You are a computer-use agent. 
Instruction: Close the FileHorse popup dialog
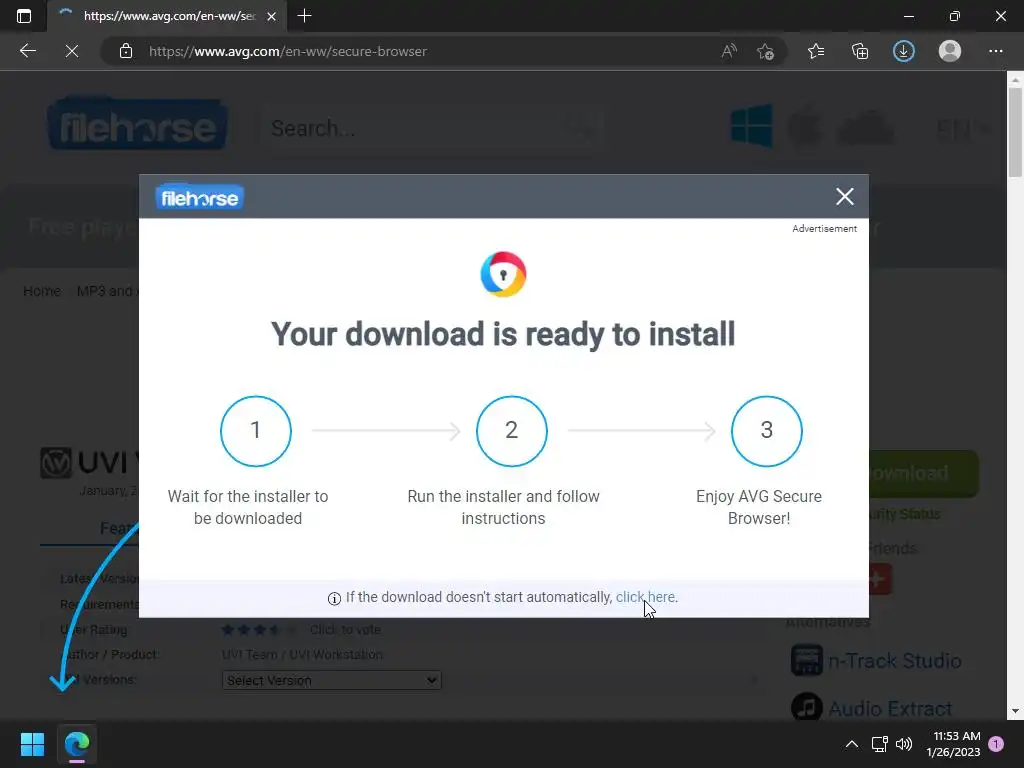coord(844,197)
